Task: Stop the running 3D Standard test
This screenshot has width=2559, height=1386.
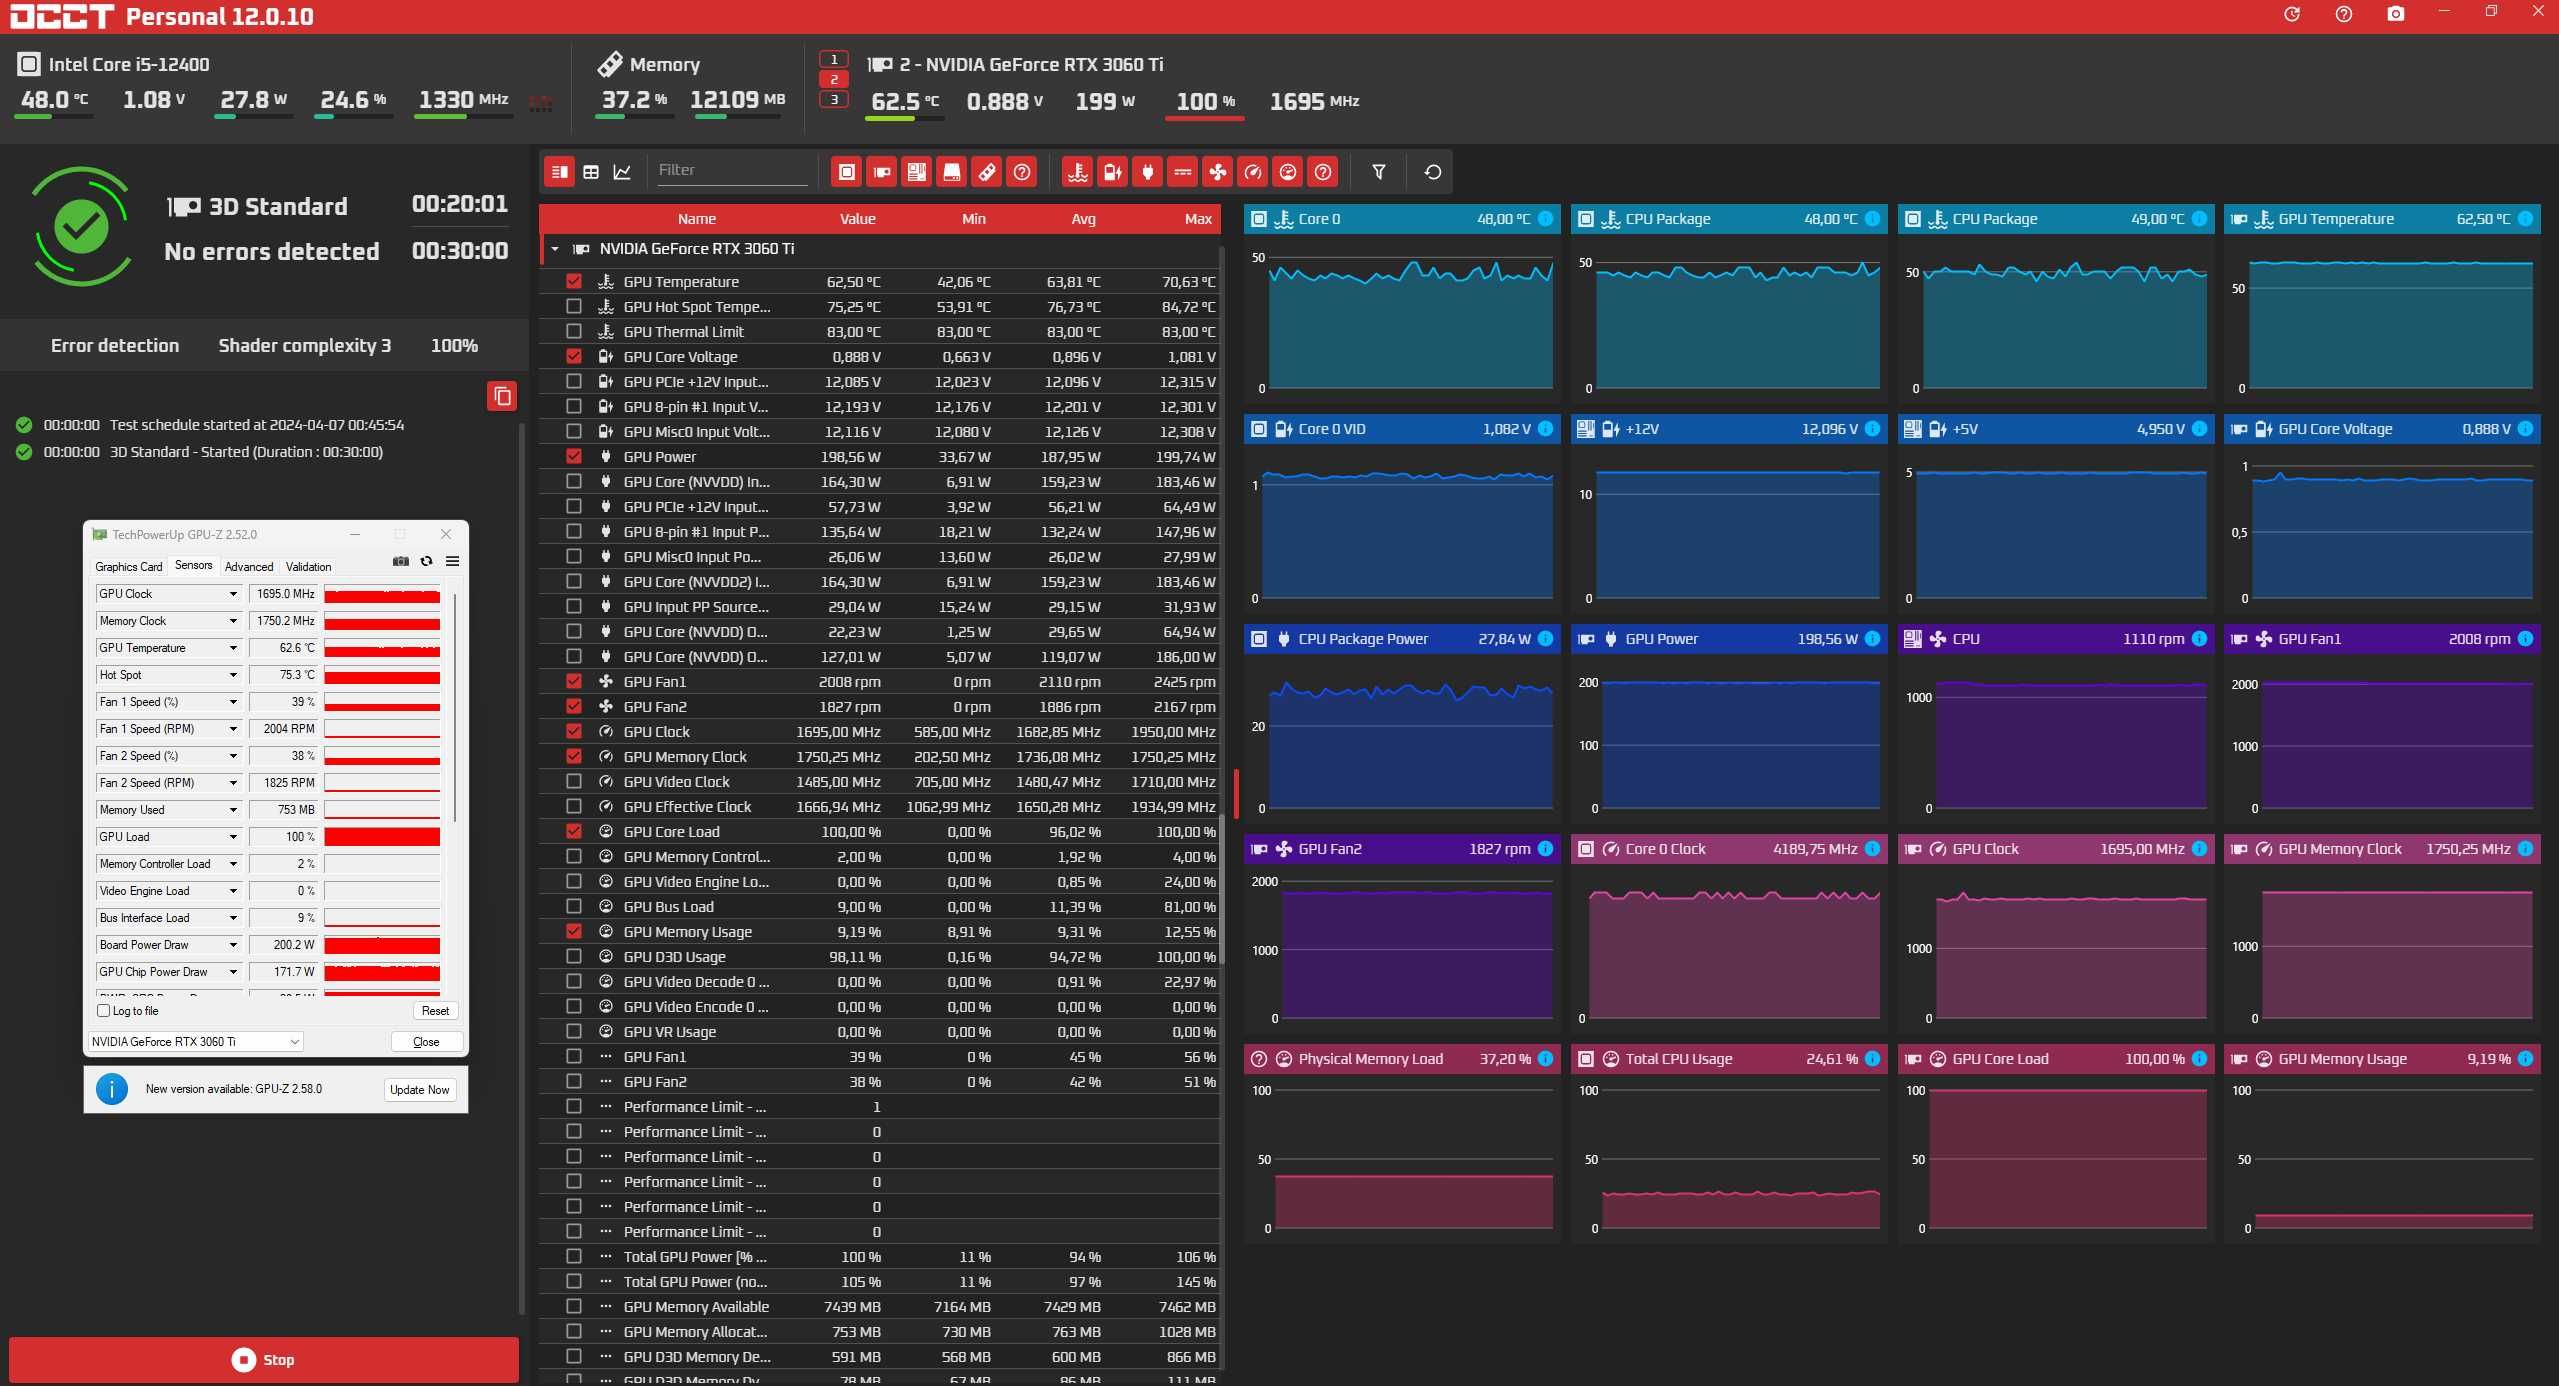Action: click(264, 1360)
